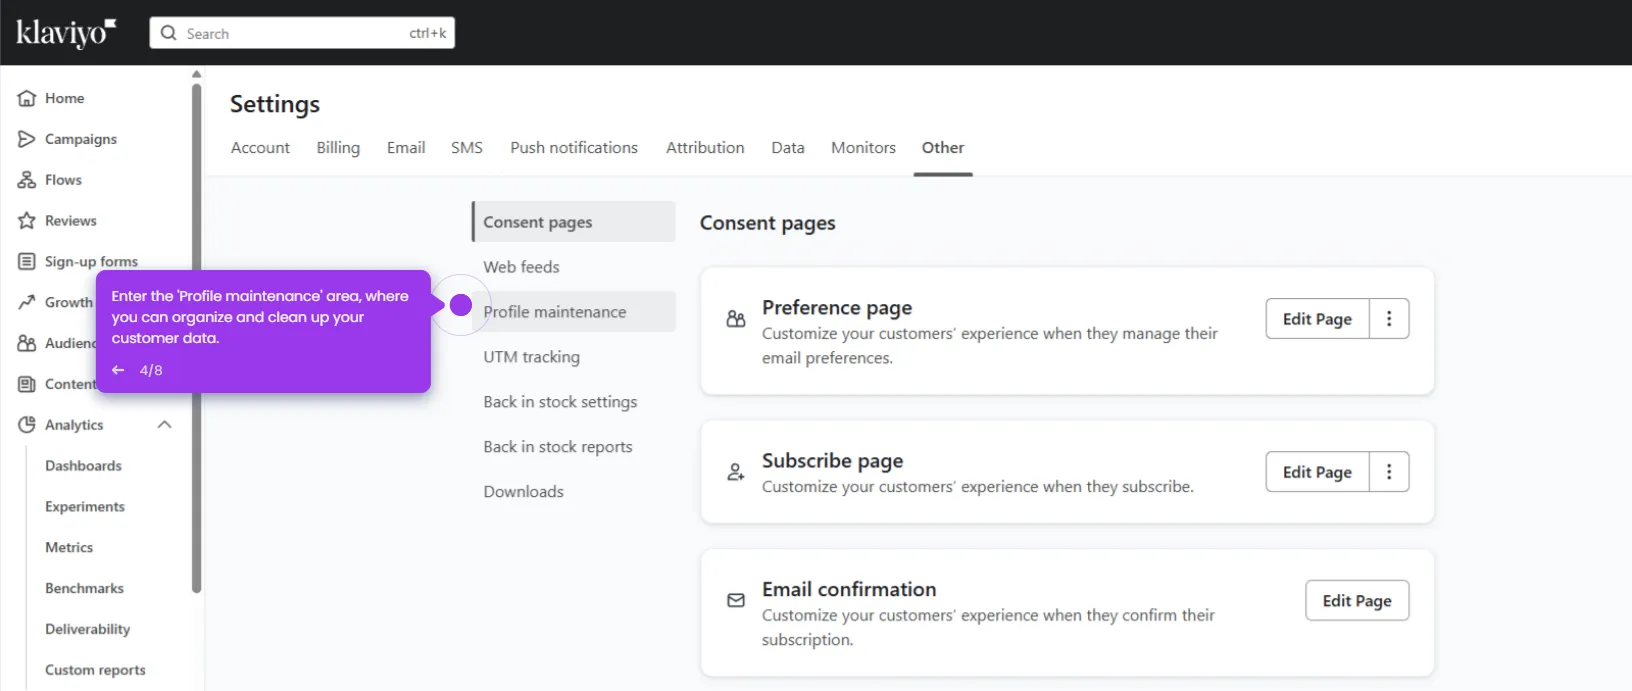Click the Growth trend icon

click(x=27, y=302)
